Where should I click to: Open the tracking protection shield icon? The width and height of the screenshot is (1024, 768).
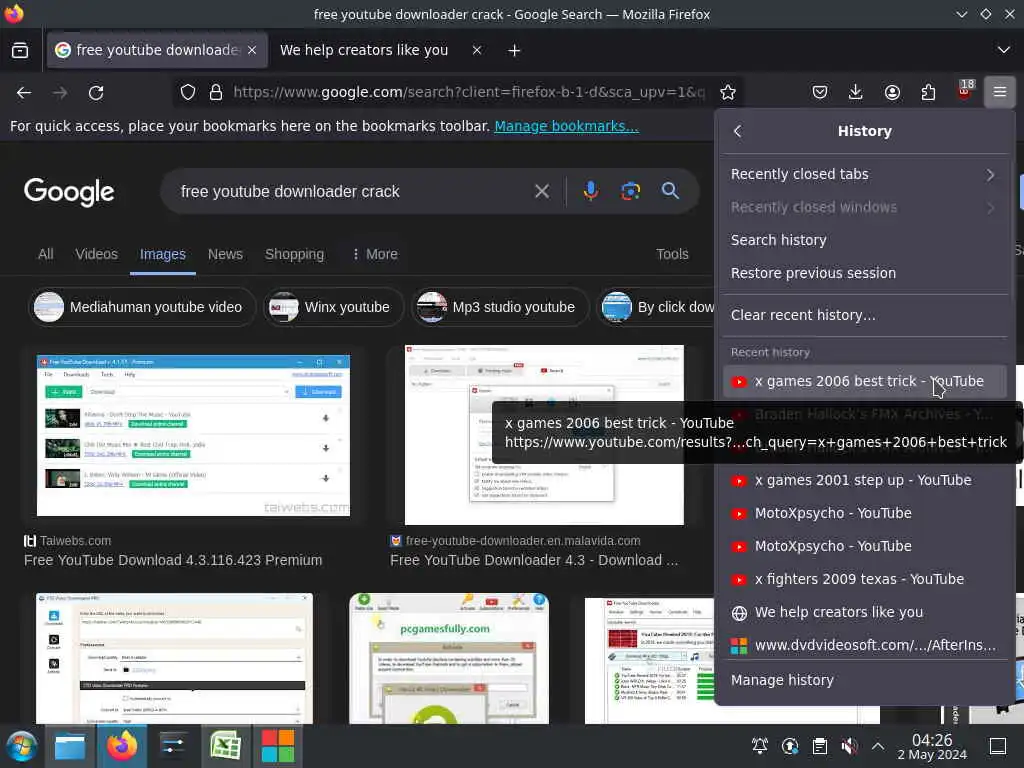(187, 92)
